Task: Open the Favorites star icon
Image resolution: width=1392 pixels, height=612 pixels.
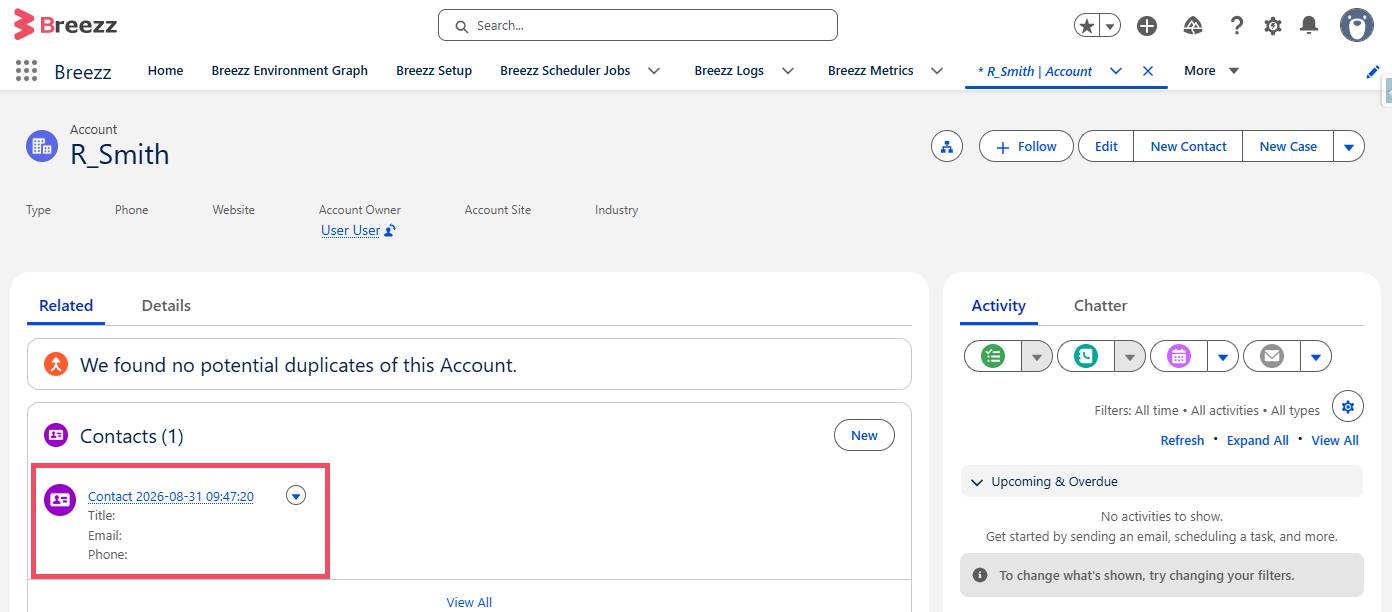Action: point(1087,26)
